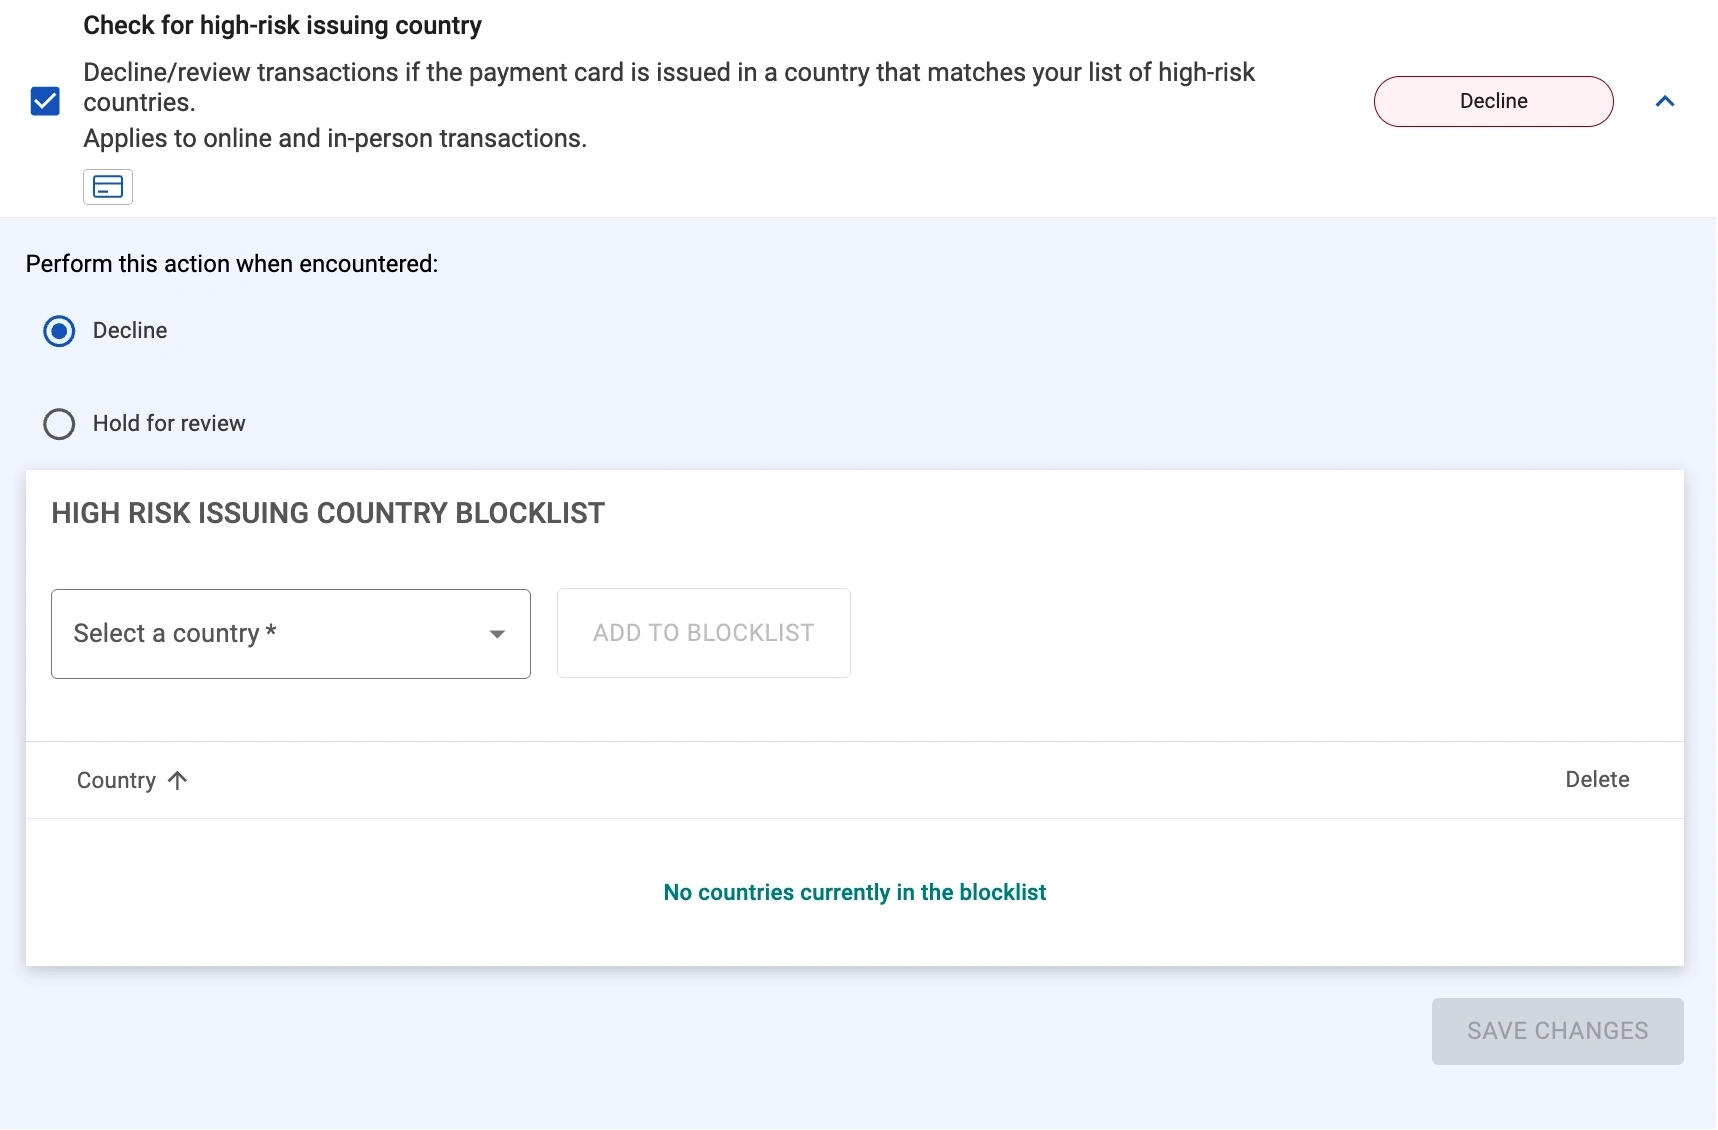Uncheck the high-risk issuing country checkbox
1718x1130 pixels.
tap(45, 101)
